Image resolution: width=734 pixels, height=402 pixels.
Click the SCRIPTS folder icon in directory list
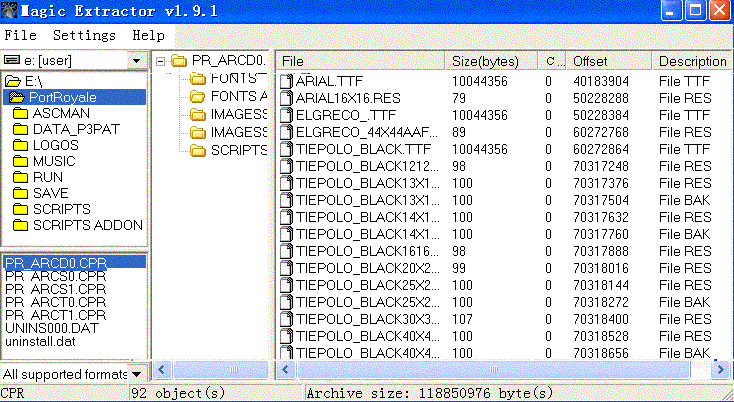[x=21, y=209]
